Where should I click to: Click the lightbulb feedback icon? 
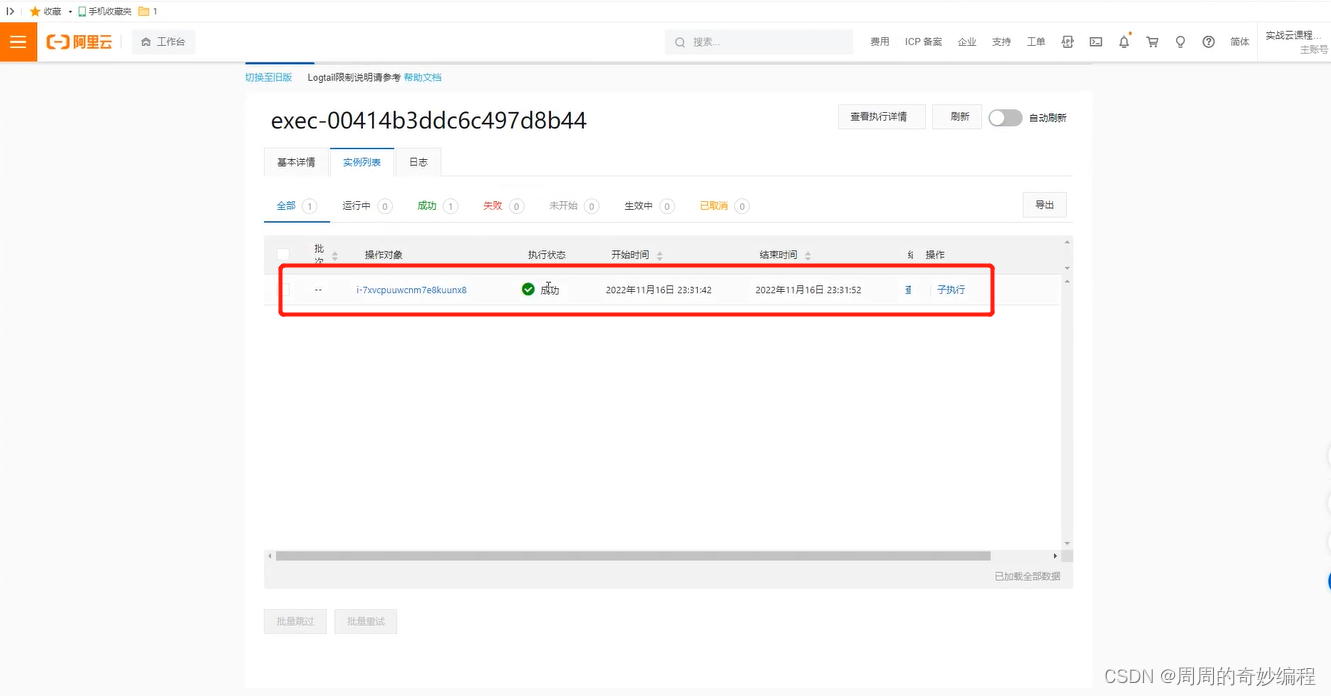point(1180,42)
